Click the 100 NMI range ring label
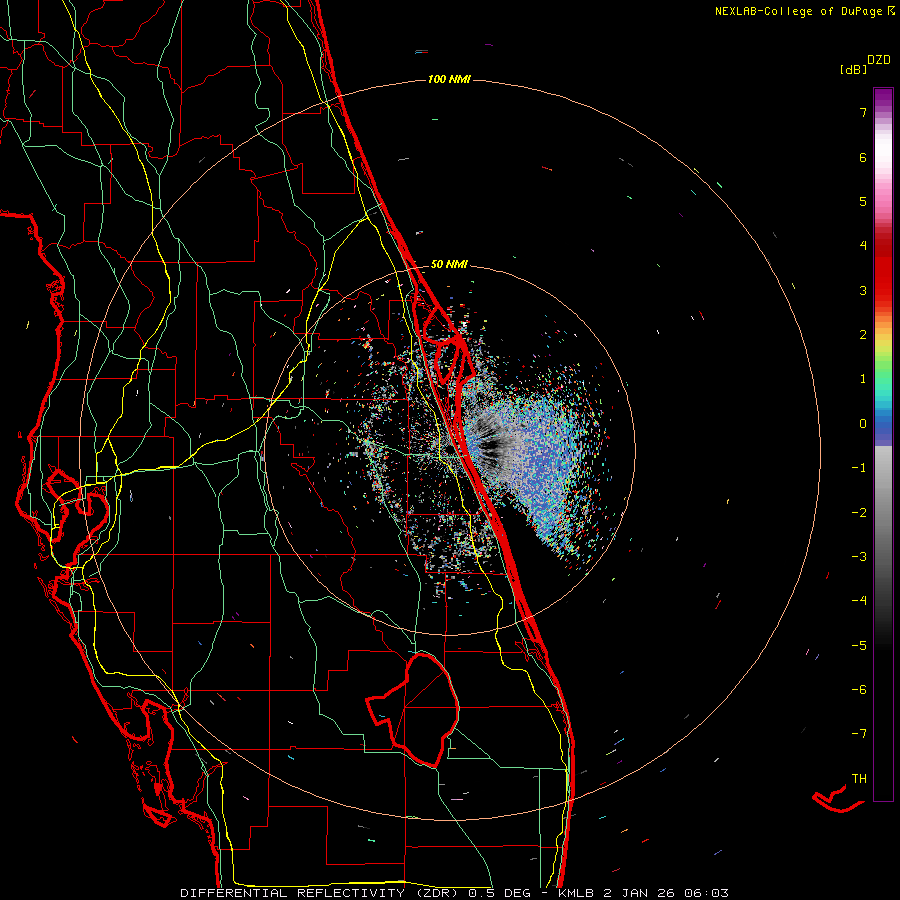 point(449,79)
